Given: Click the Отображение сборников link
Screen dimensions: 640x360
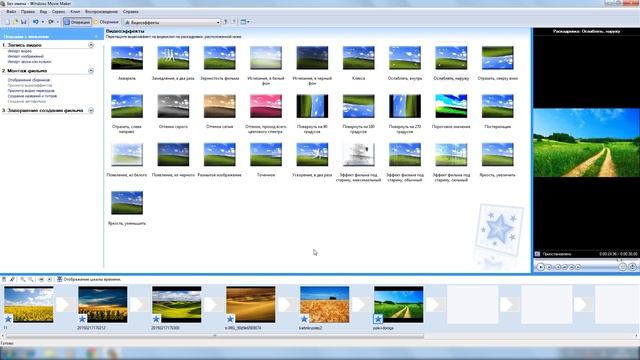Looking at the screenshot, I should pyautogui.click(x=29, y=80).
